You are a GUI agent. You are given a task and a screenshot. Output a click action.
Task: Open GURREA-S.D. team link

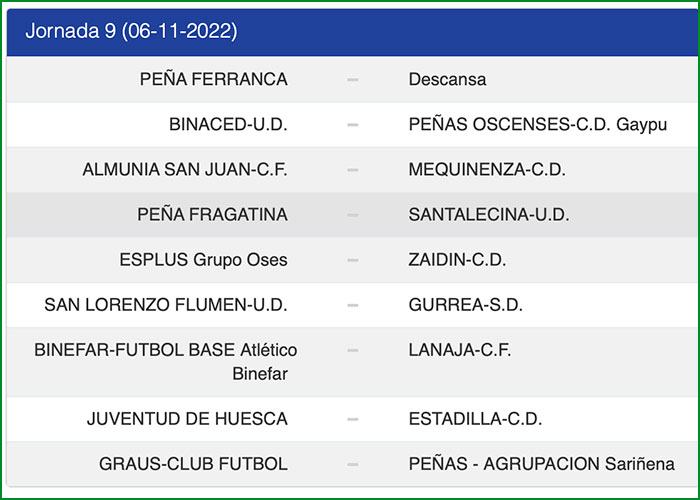tap(465, 305)
